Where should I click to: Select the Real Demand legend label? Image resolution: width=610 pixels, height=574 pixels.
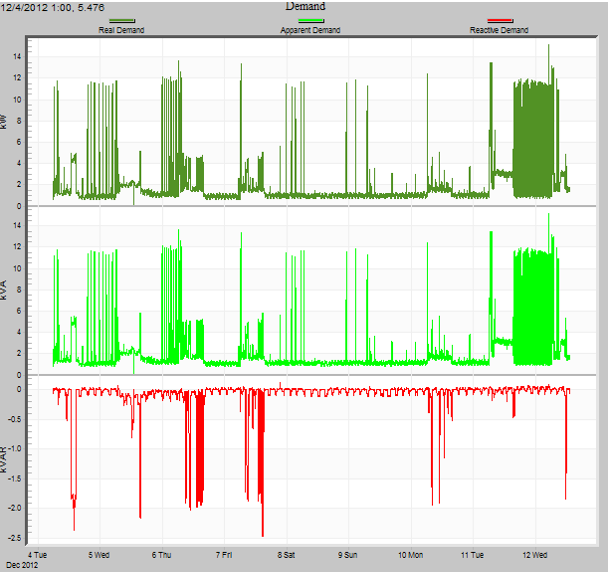coord(121,30)
